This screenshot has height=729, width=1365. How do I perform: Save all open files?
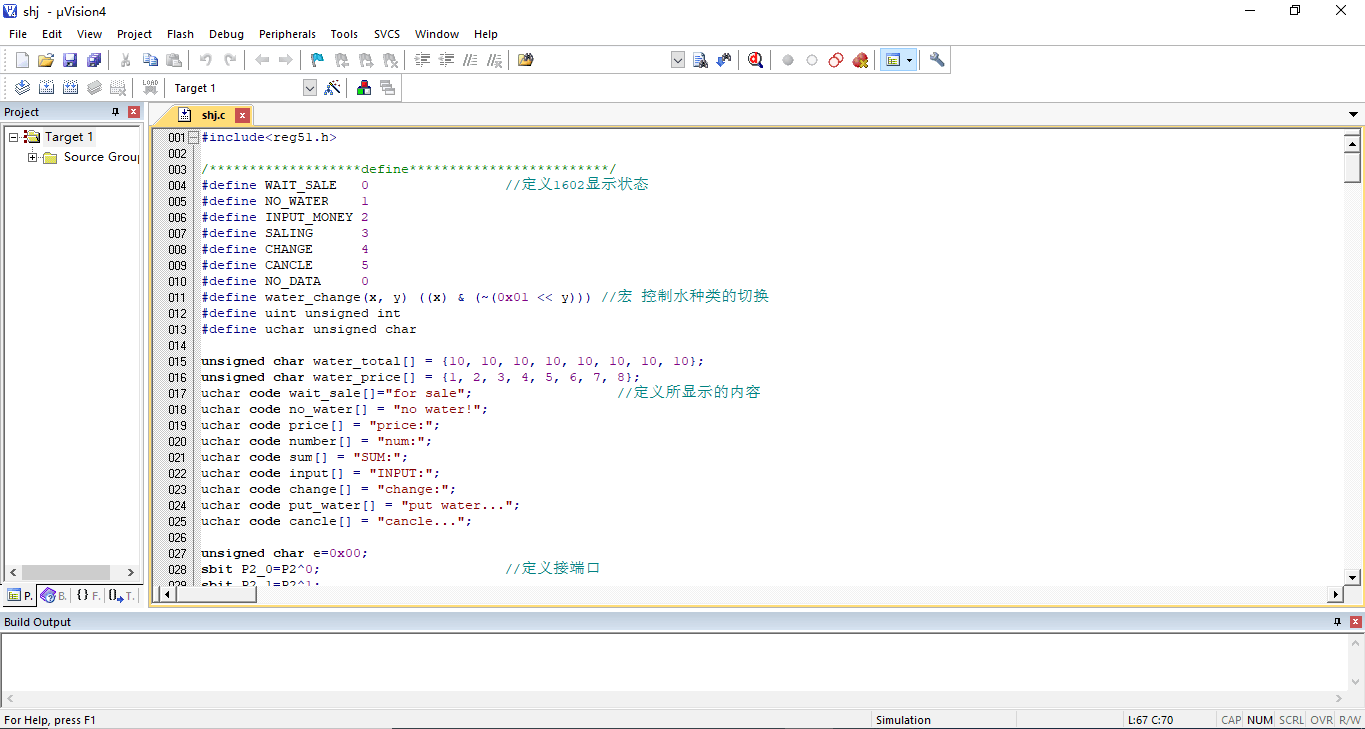94,60
